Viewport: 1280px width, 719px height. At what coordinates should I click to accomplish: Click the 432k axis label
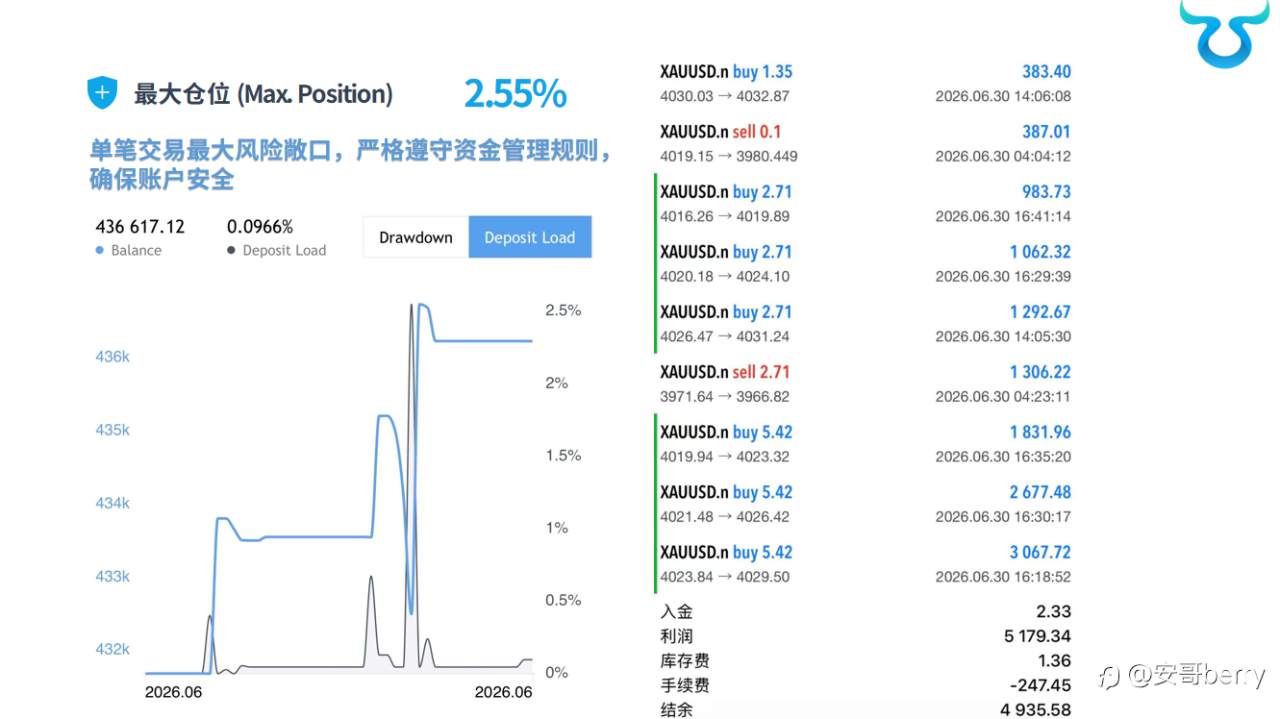pyautogui.click(x=112, y=650)
